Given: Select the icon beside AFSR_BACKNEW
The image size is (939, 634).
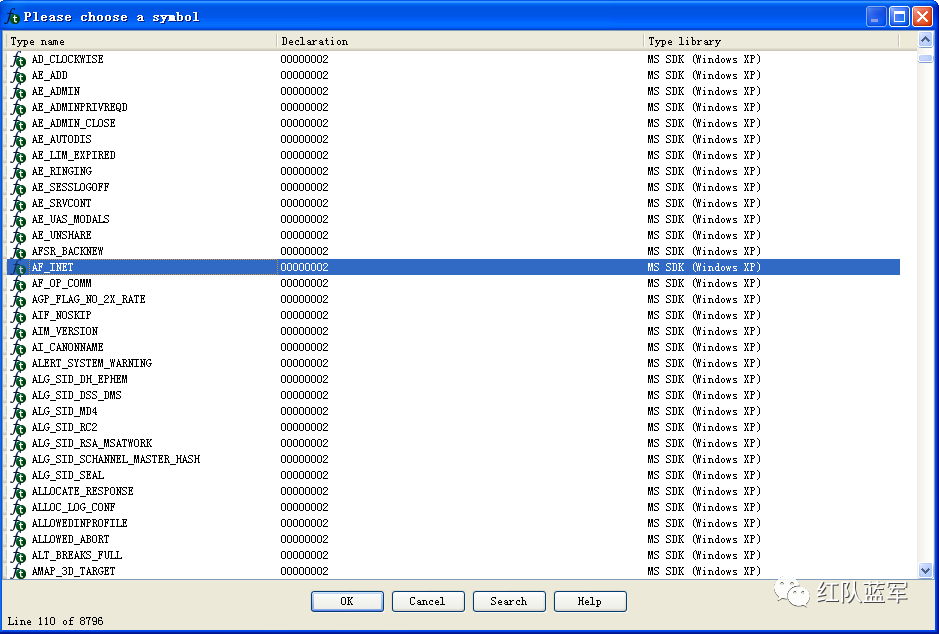Looking at the screenshot, I should [19, 252].
